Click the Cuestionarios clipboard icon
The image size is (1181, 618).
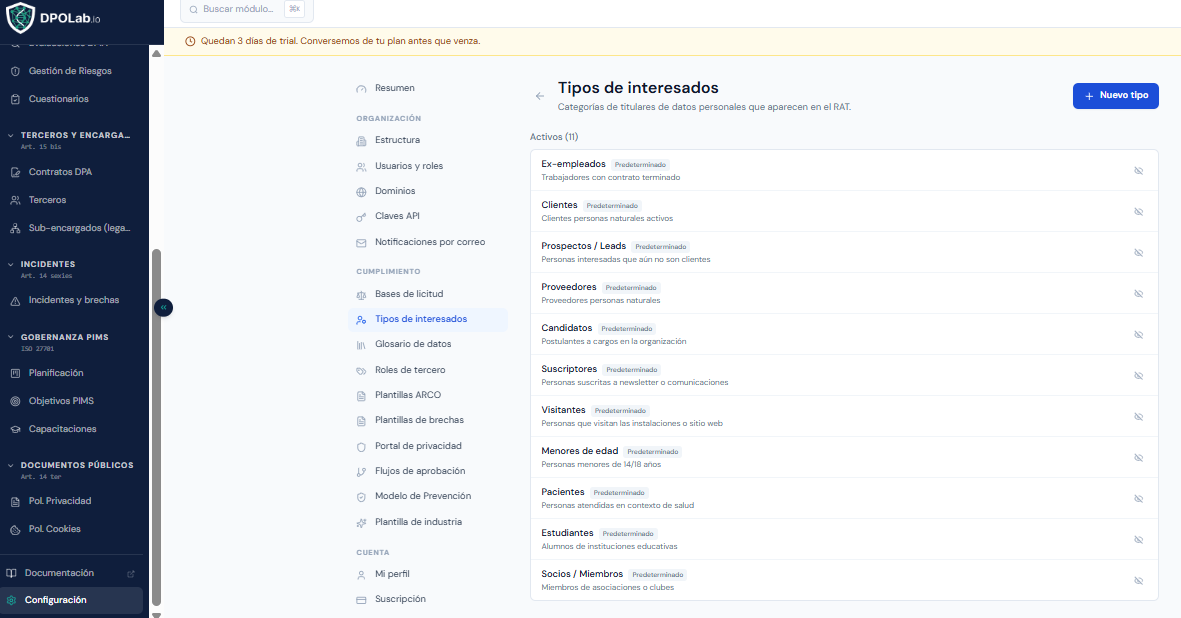point(15,99)
